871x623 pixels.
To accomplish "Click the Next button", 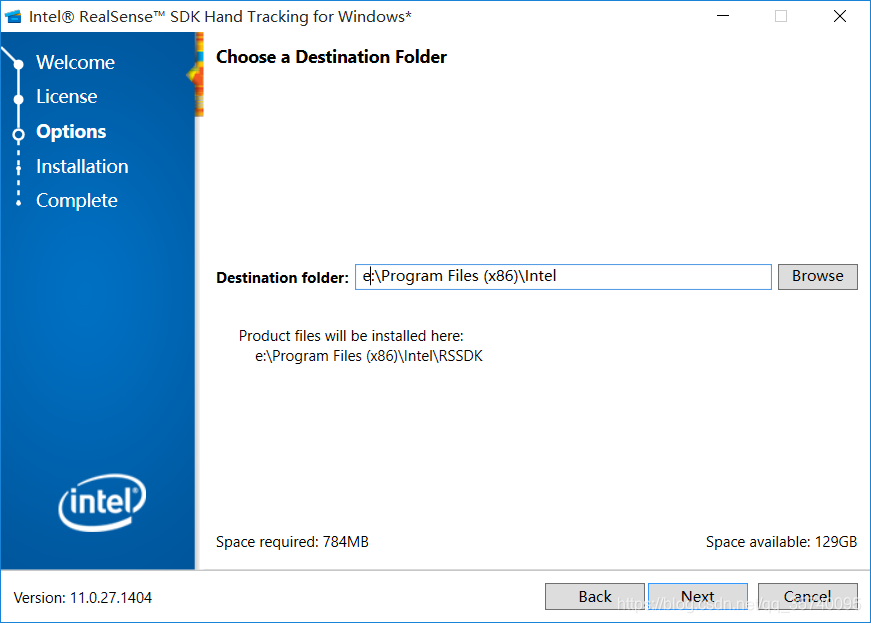I will 698,596.
